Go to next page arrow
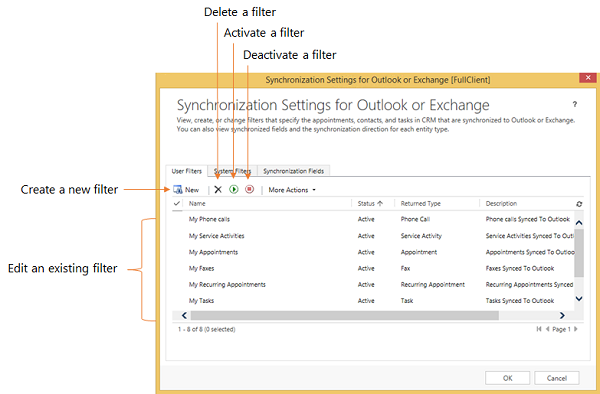This screenshot has height=394, width=600. click(x=576, y=329)
